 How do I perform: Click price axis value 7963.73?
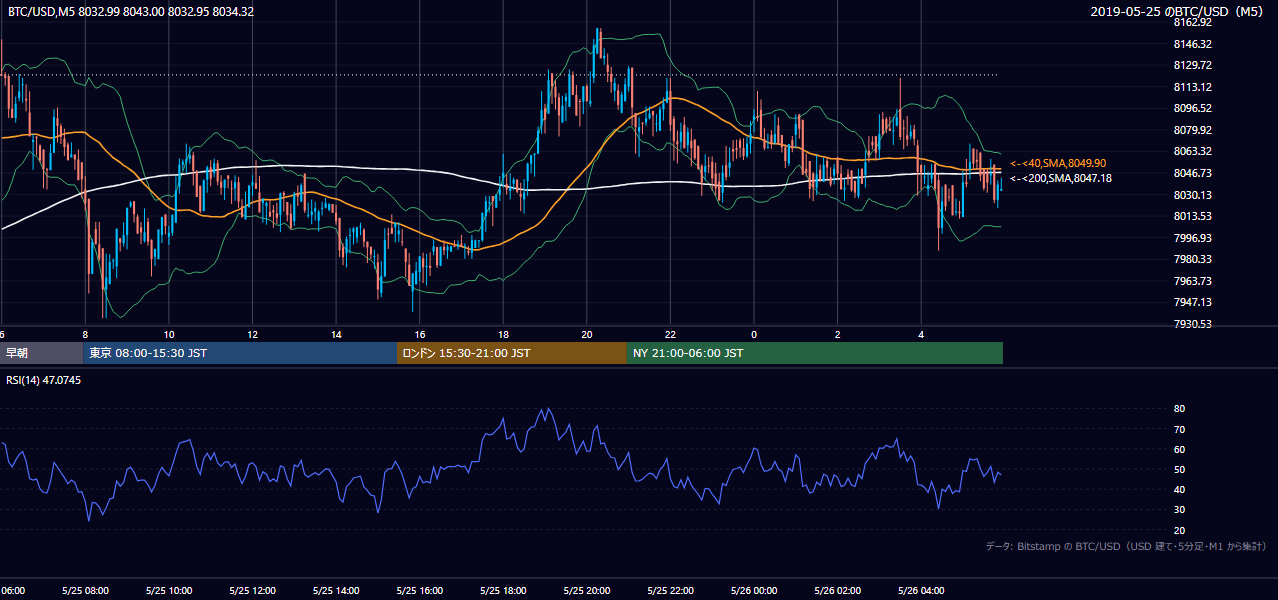[x=1192, y=281]
